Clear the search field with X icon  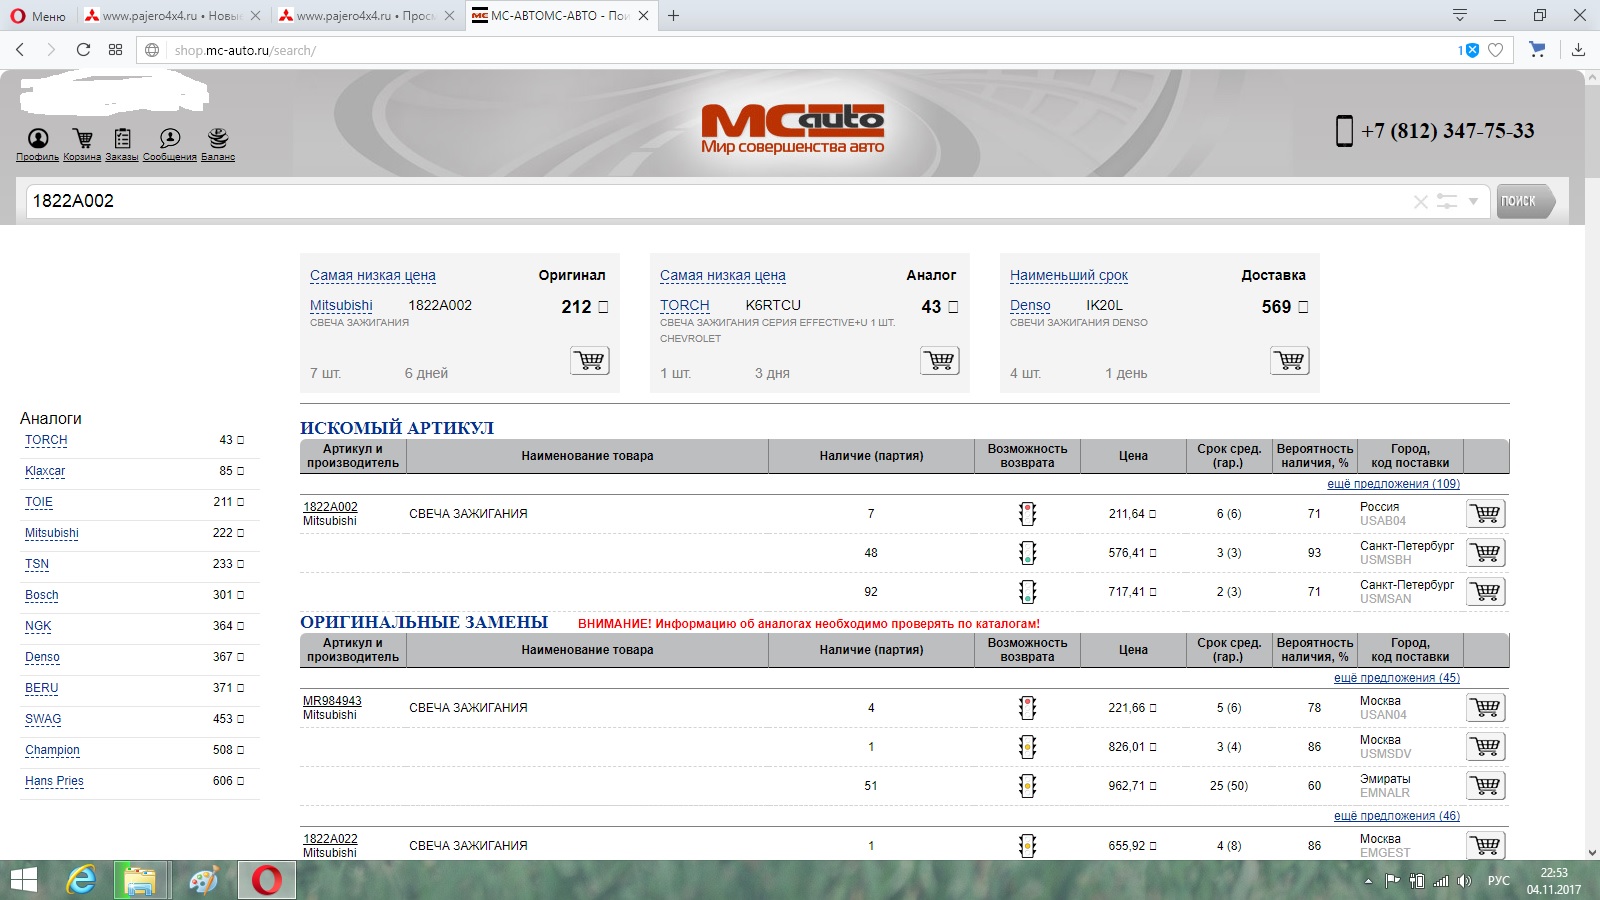click(1420, 202)
